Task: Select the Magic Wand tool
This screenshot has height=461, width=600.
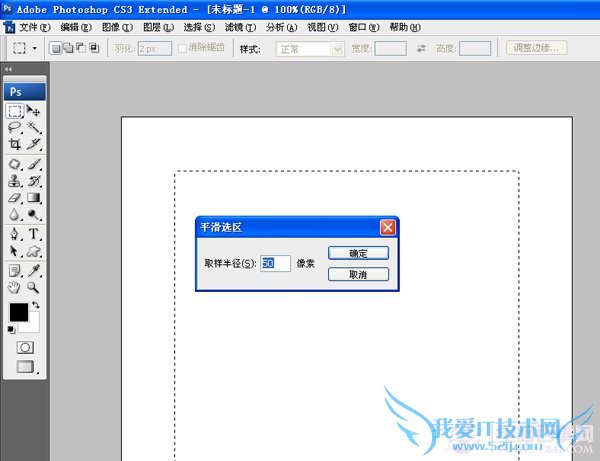Action: coord(34,127)
